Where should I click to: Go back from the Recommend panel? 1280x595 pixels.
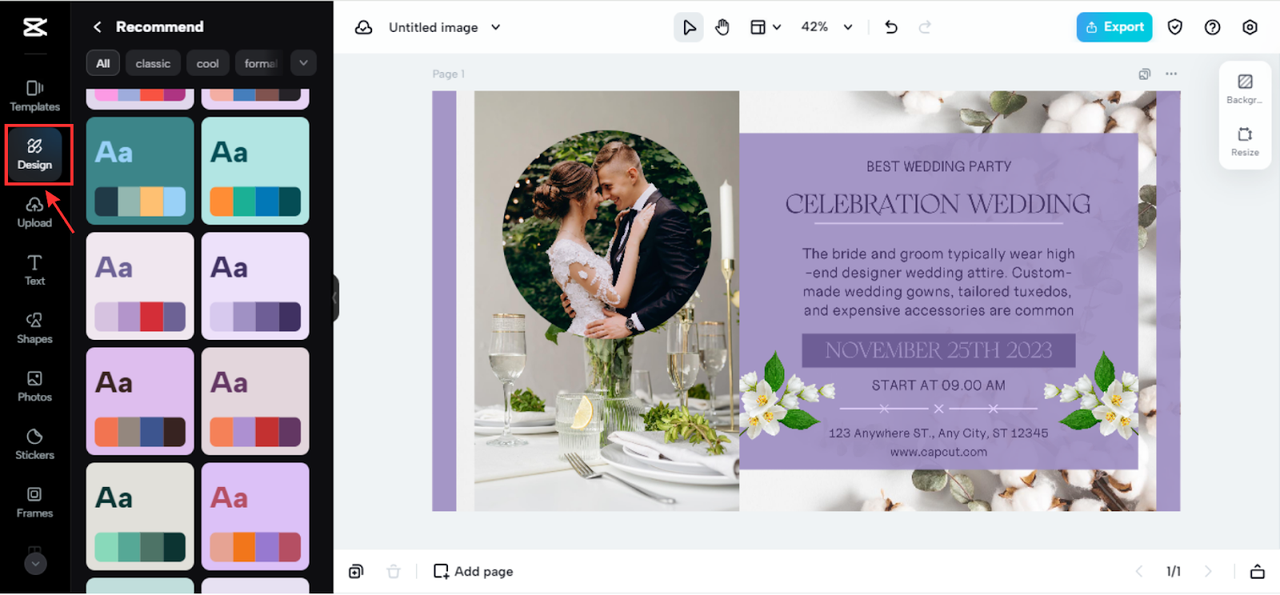(x=97, y=27)
